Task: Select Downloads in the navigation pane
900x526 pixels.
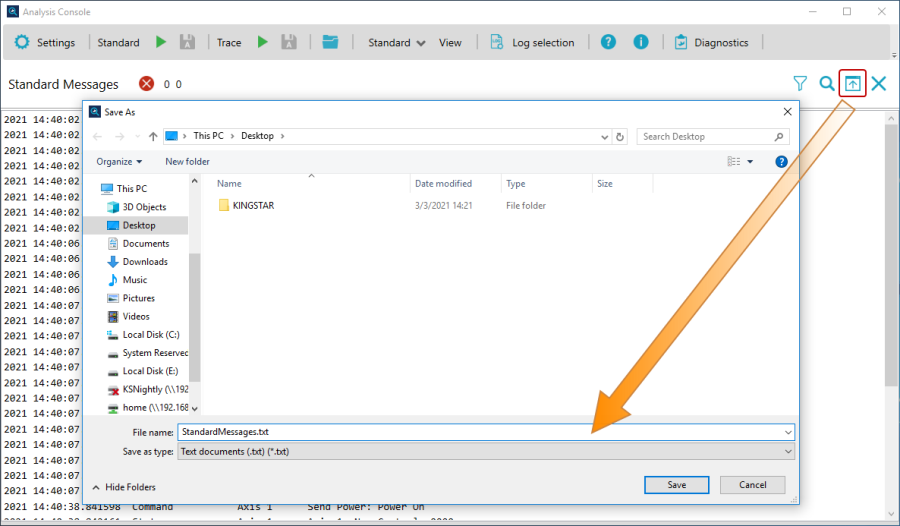Action: click(145, 262)
